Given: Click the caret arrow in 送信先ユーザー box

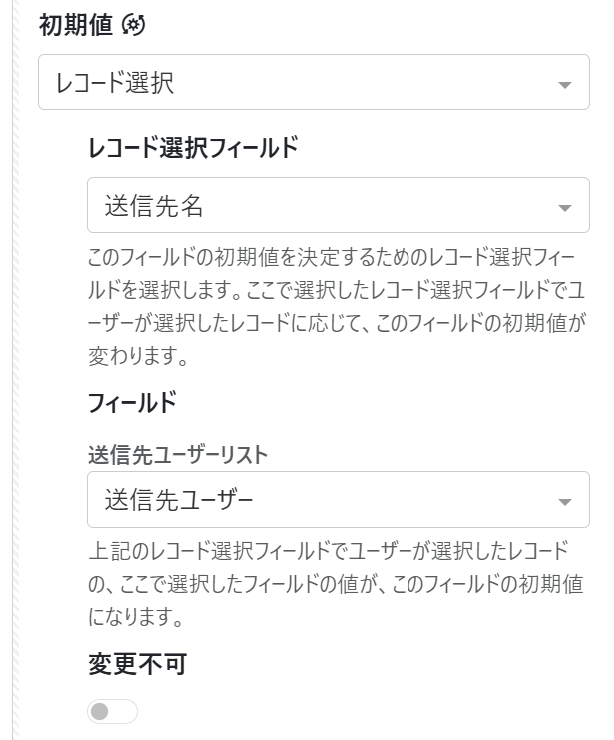Looking at the screenshot, I should click(564, 501).
